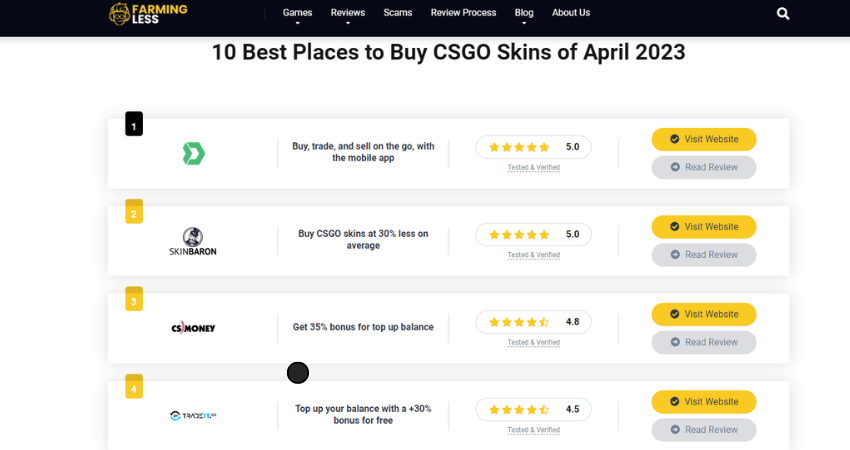850x450 pixels.
Task: Go to the Review Process page
Action: tap(463, 12)
